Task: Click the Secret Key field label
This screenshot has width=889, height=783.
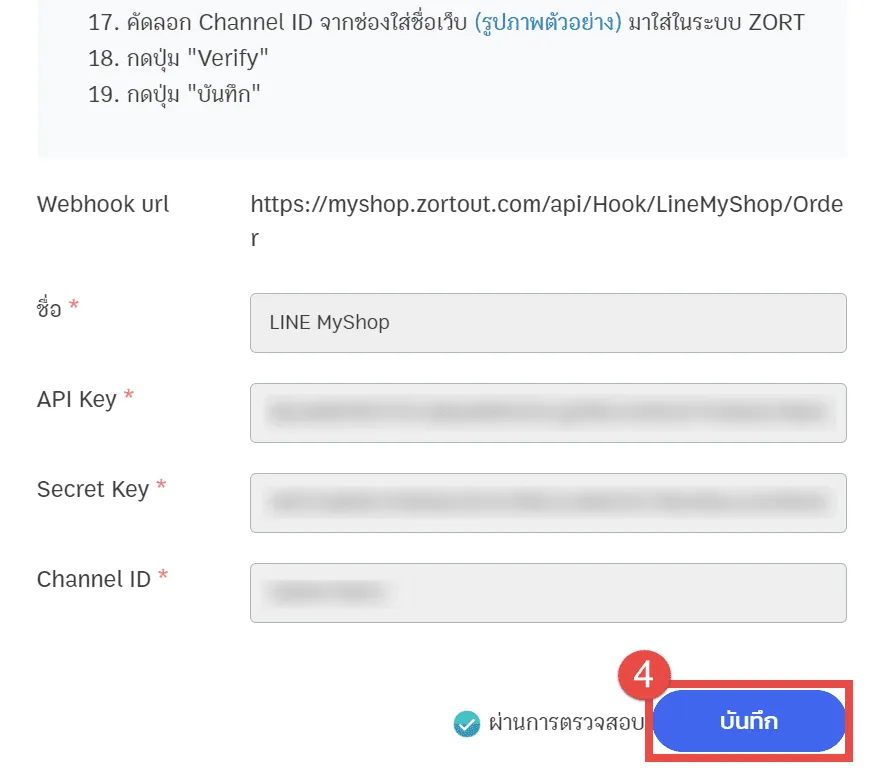Action: (x=93, y=489)
